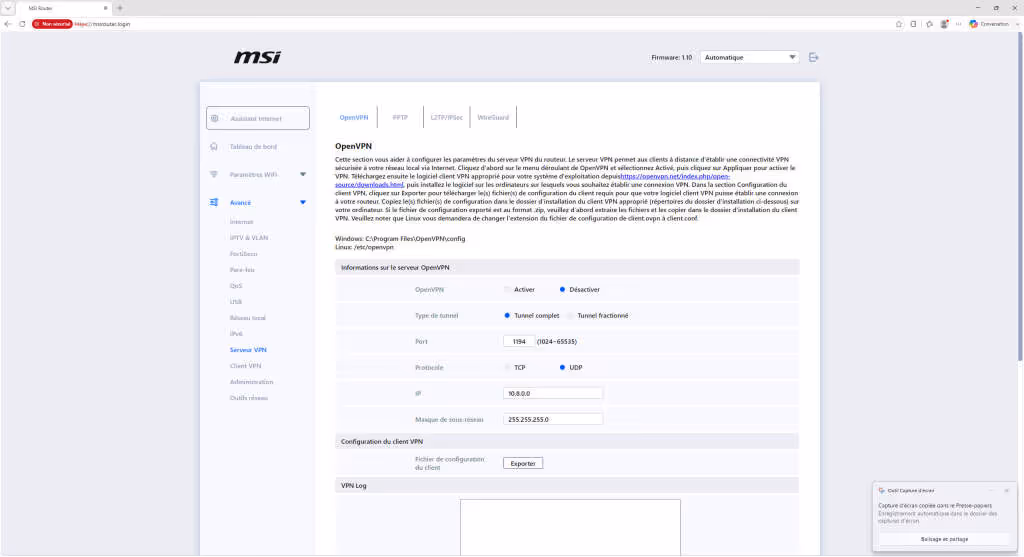Click the Port number input field

point(519,342)
